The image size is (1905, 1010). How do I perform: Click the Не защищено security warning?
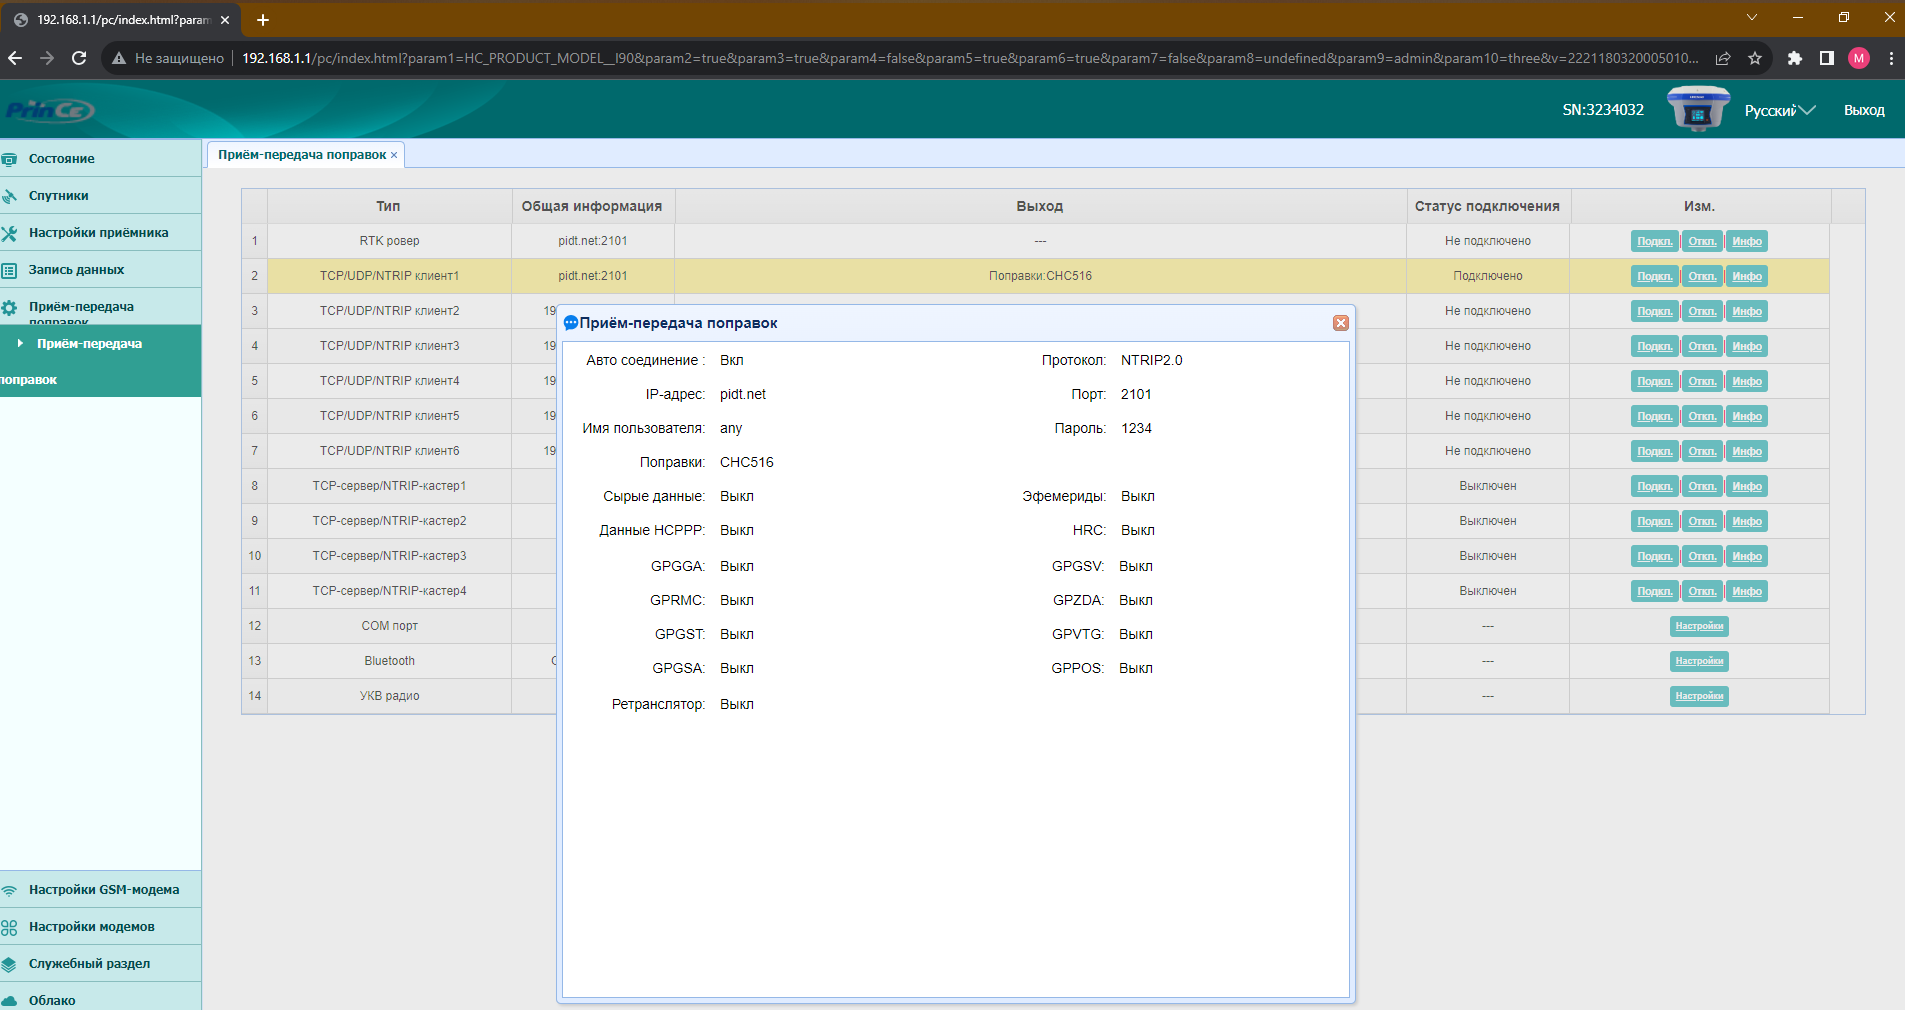coord(168,58)
